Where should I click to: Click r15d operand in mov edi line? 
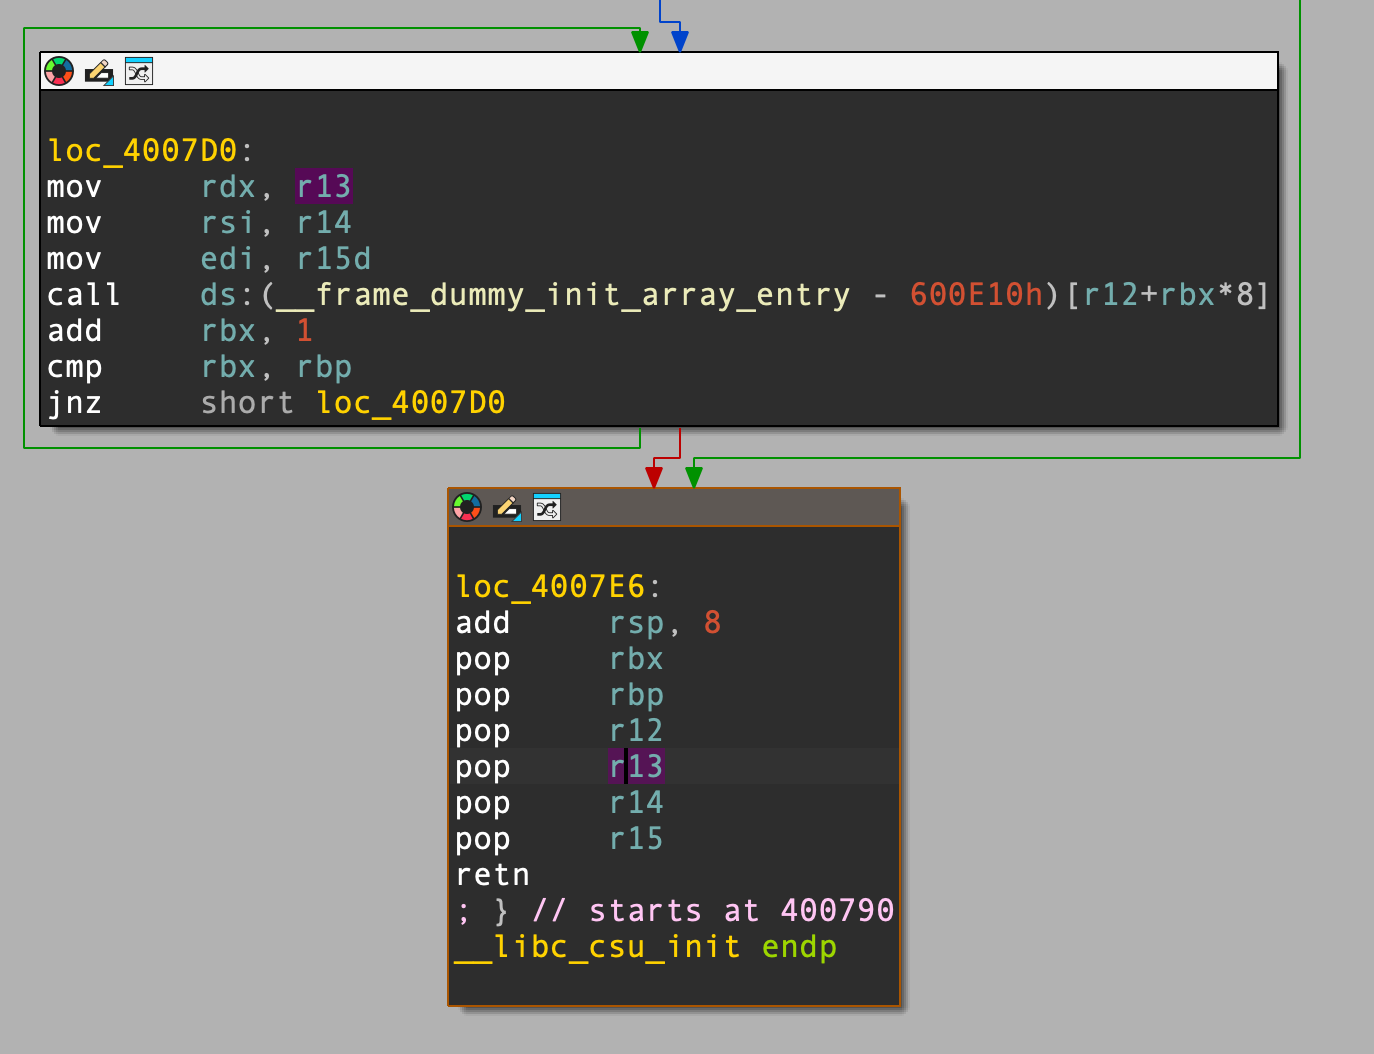(x=334, y=259)
